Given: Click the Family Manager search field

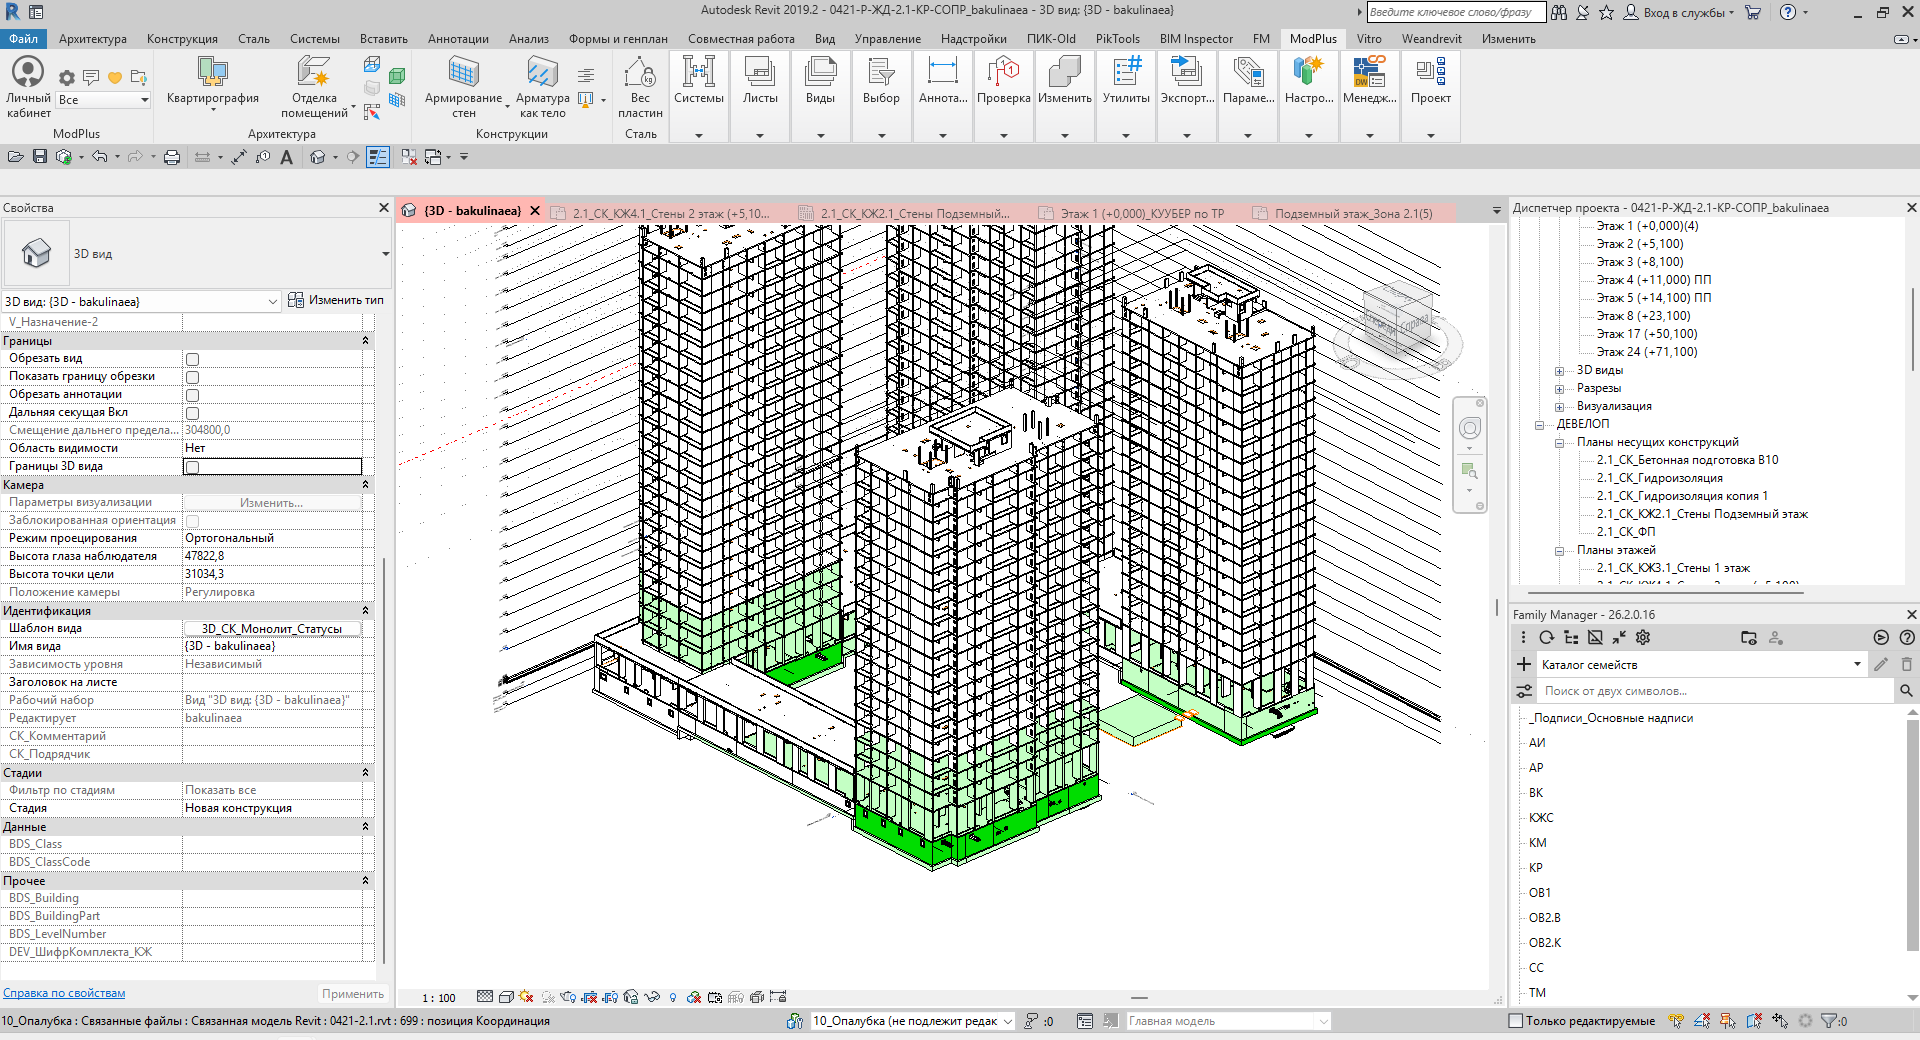Looking at the screenshot, I should [x=1714, y=691].
